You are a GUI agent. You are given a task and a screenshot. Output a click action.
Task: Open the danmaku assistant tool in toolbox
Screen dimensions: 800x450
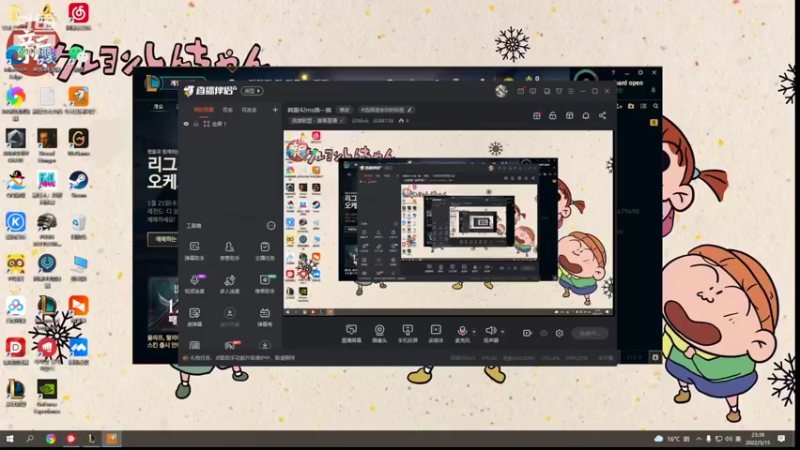tap(194, 251)
